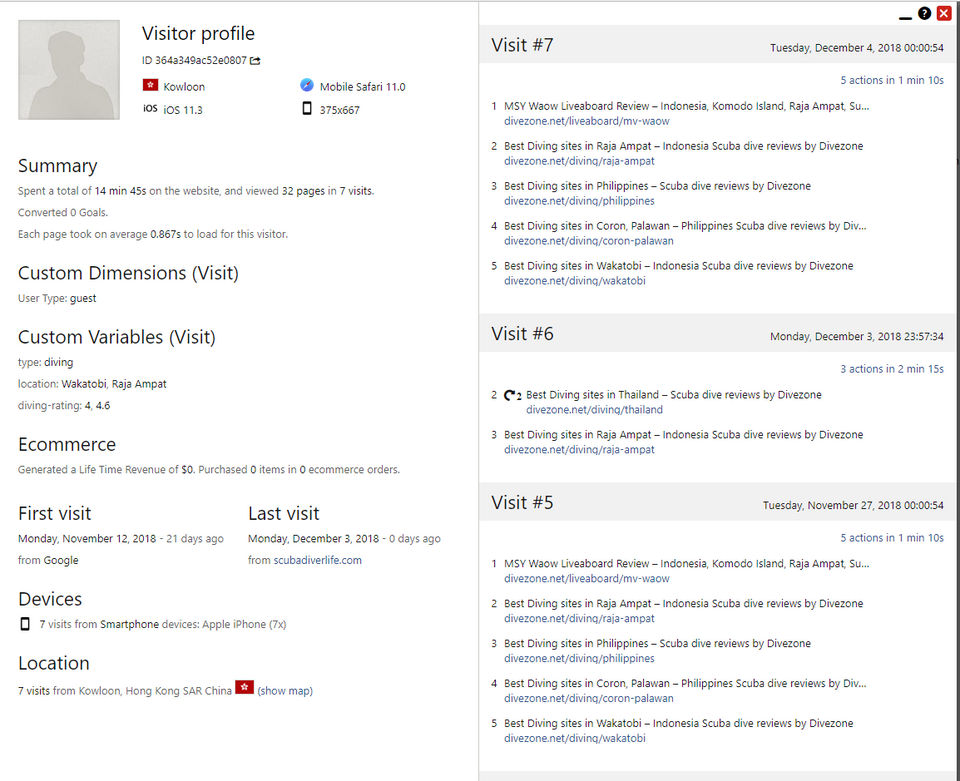Image resolution: width=960 pixels, height=781 pixels.
Task: Open scubadiverlife.com referrer link
Action: pos(318,560)
